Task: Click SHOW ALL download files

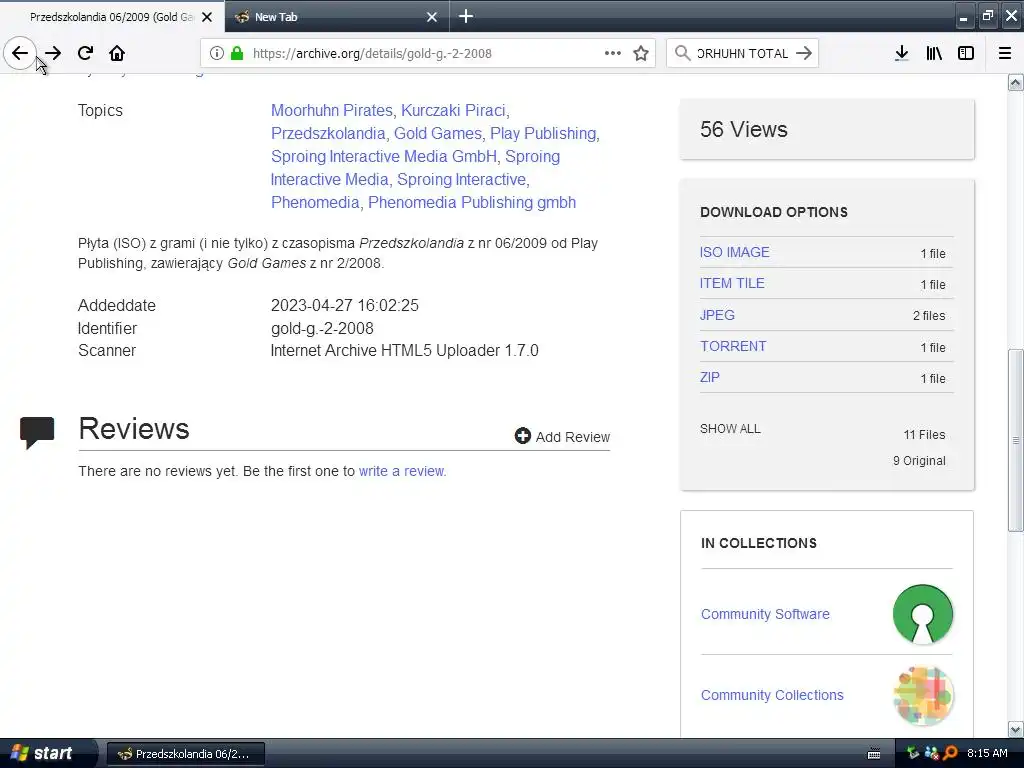Action: [x=730, y=429]
